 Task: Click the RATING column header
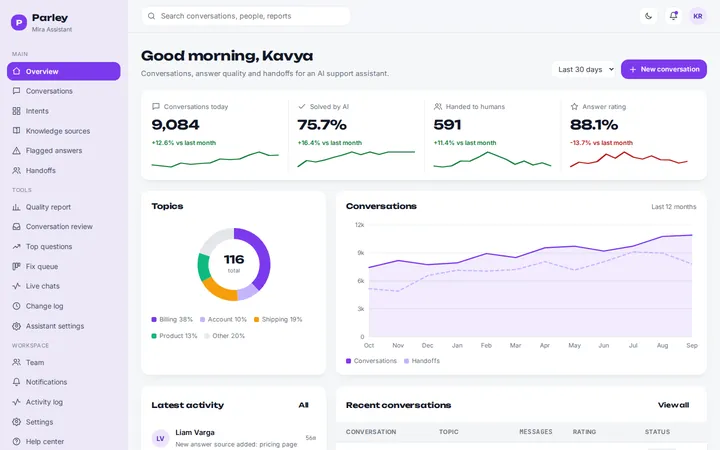tap(584, 432)
